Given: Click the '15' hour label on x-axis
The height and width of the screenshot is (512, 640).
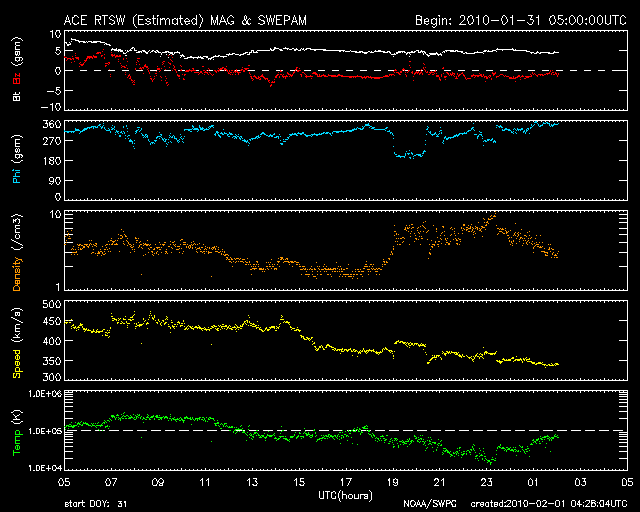Looking at the screenshot, I should 299,482.
